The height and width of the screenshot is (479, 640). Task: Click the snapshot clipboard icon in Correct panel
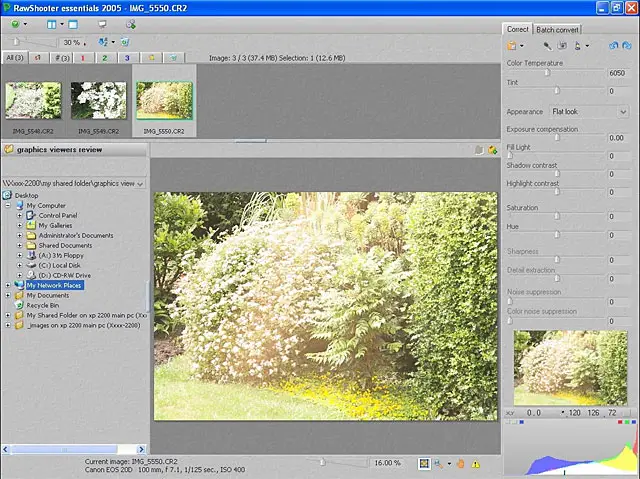click(x=511, y=46)
